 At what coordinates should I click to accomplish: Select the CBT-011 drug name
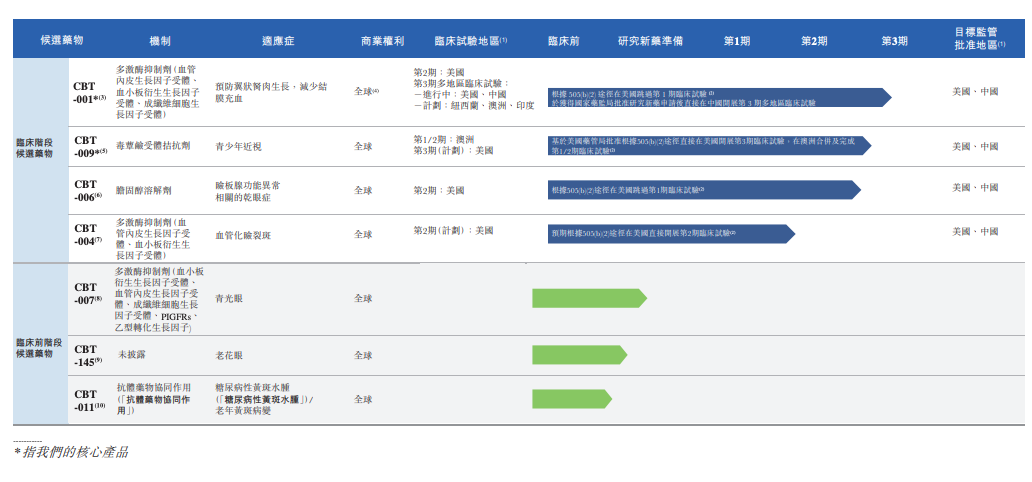(90, 400)
